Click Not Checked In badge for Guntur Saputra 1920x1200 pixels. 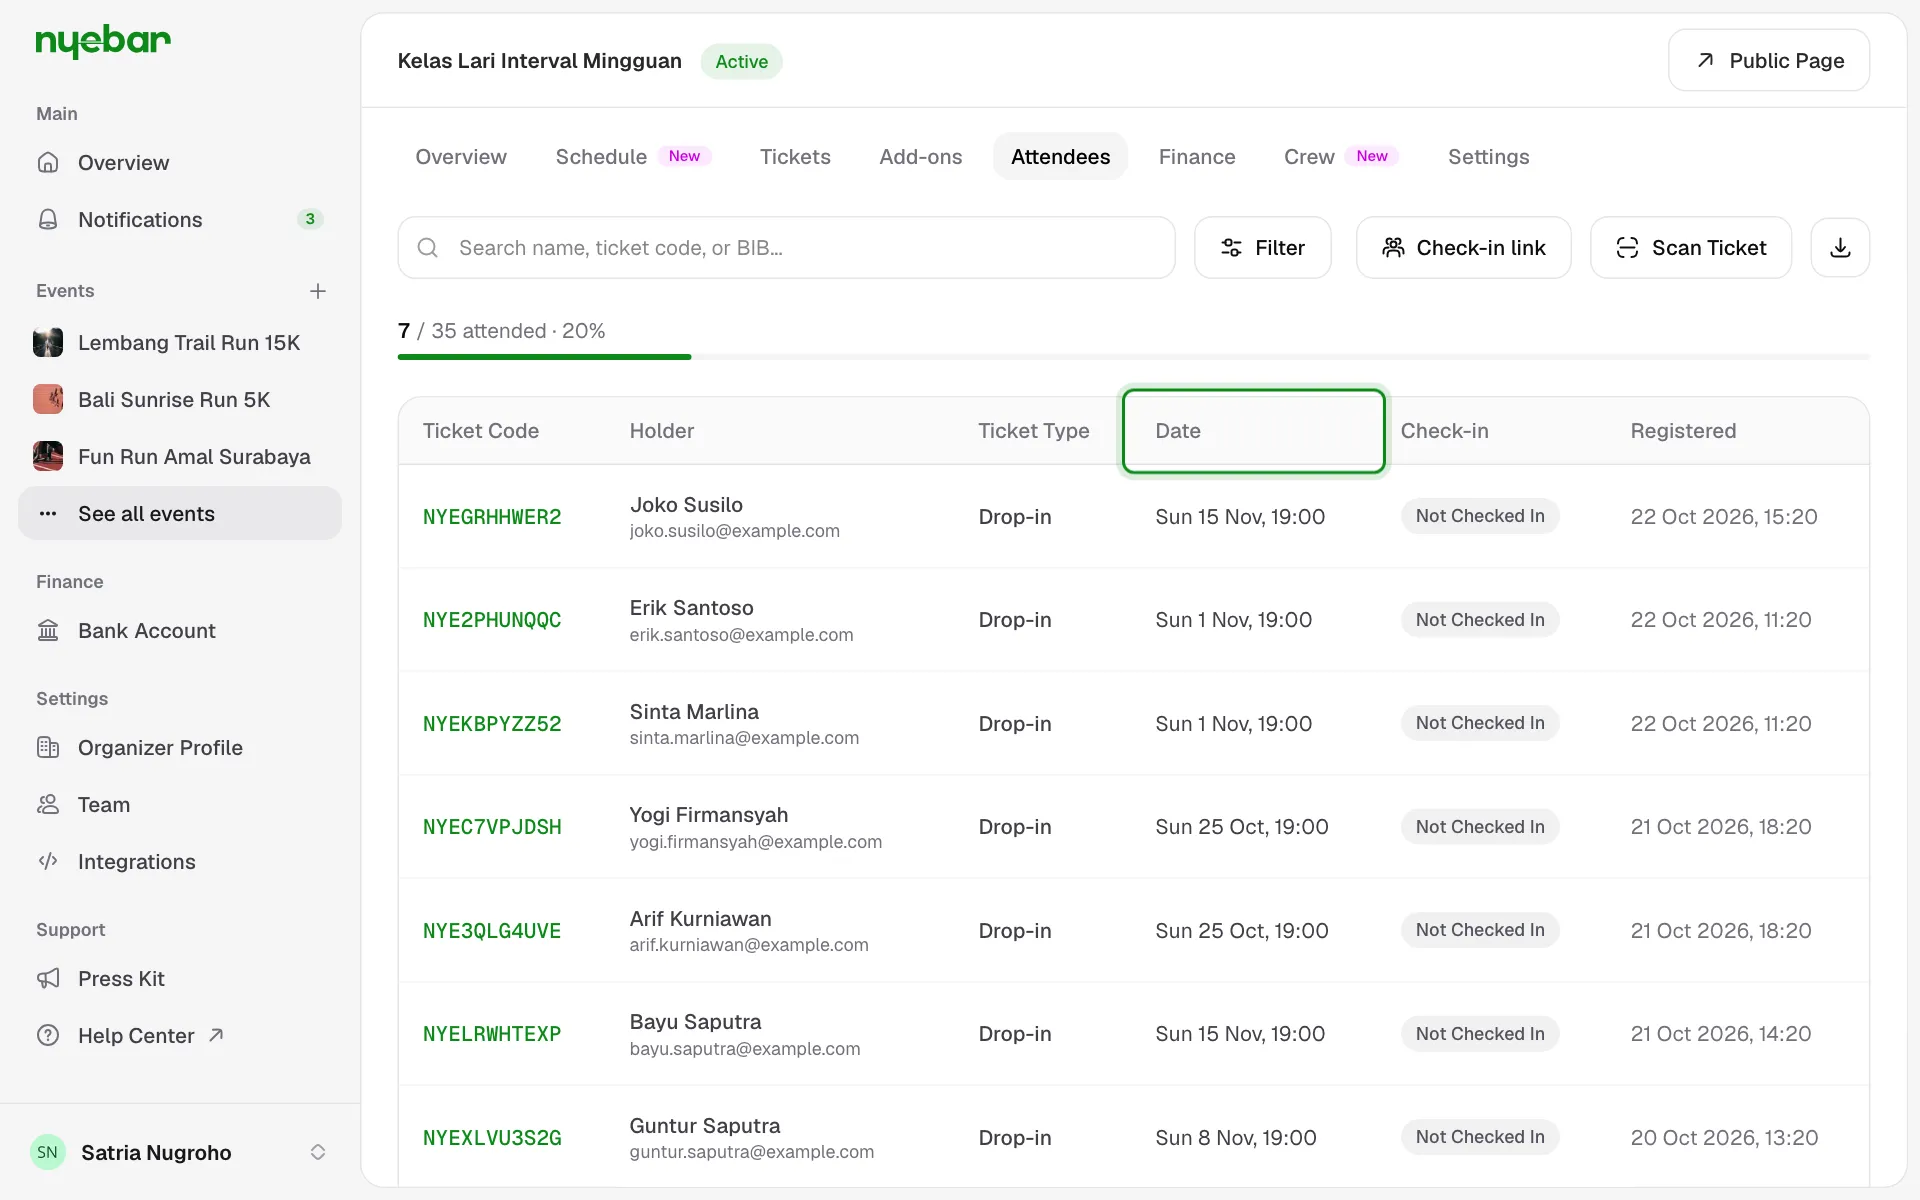coord(1480,1137)
